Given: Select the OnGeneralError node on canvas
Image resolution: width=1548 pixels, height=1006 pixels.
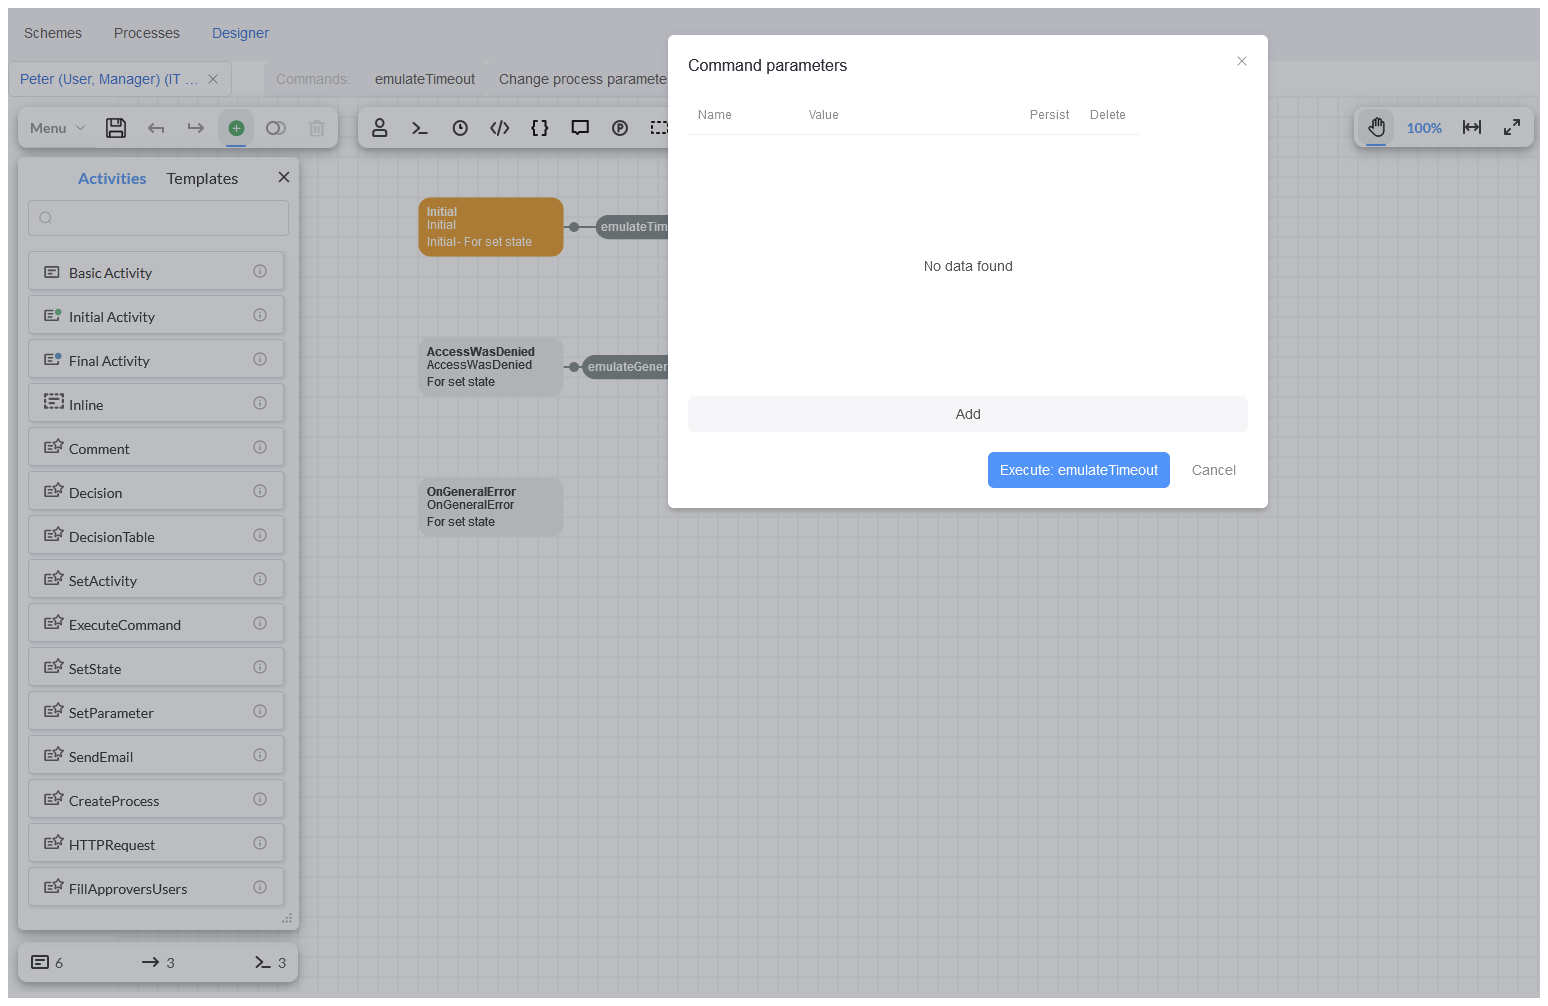Looking at the screenshot, I should 491,507.
